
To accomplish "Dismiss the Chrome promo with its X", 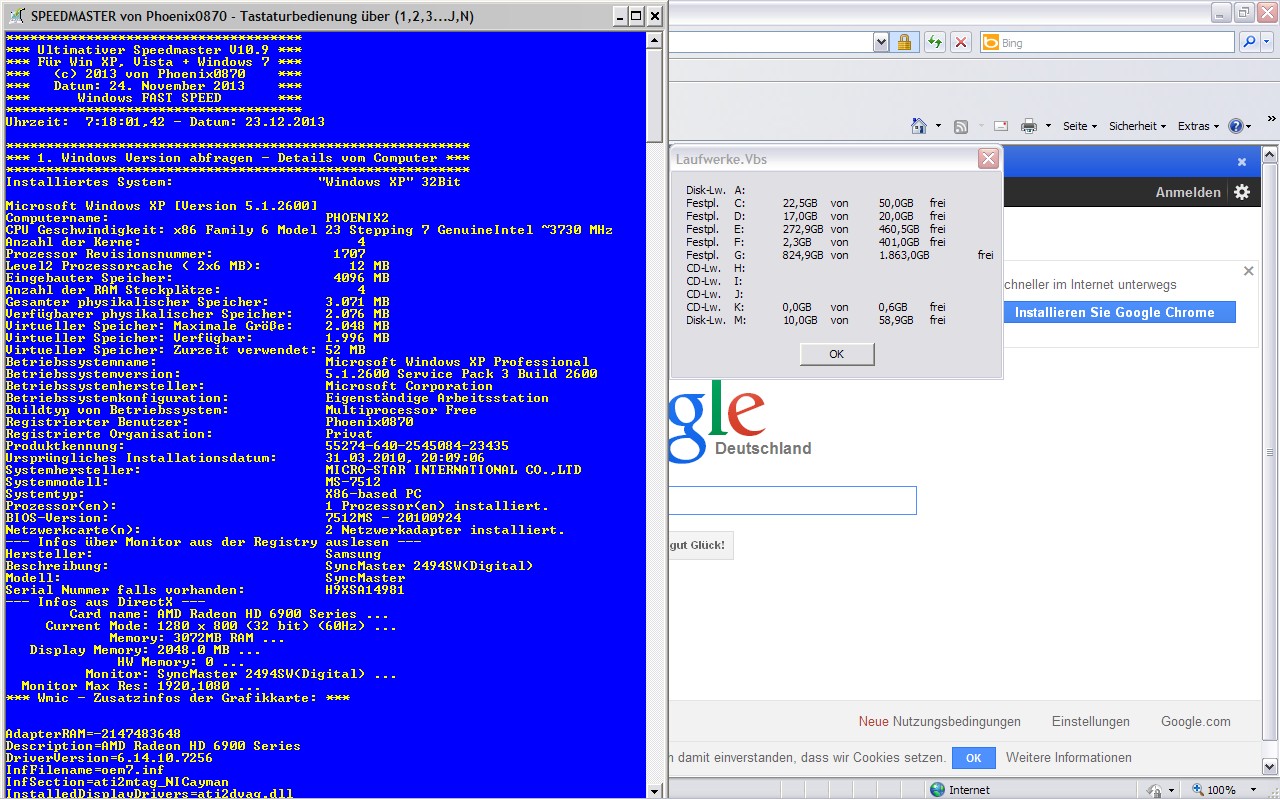I will point(1248,271).
